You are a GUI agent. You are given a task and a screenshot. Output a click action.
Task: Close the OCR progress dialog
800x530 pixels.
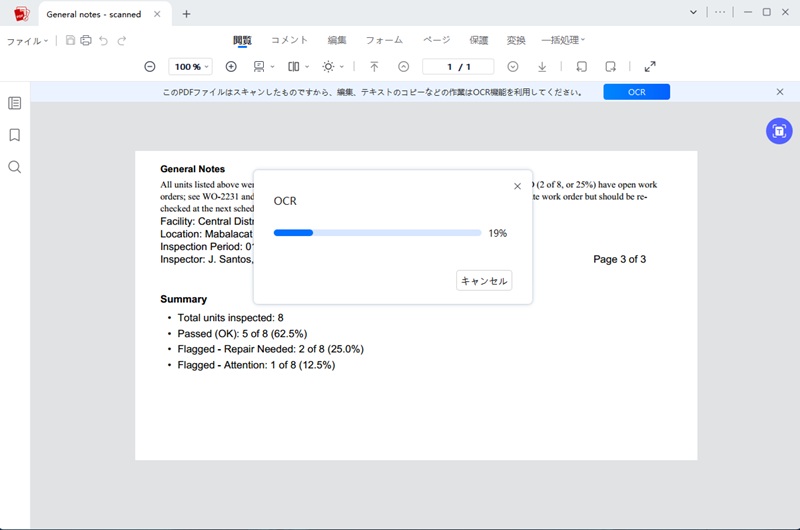pos(517,186)
